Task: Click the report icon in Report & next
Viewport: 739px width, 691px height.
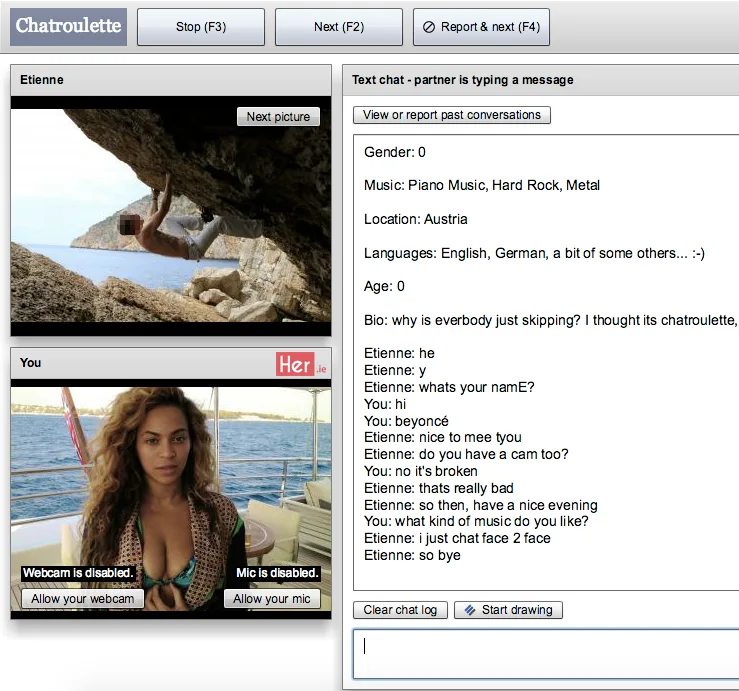Action: (x=429, y=27)
